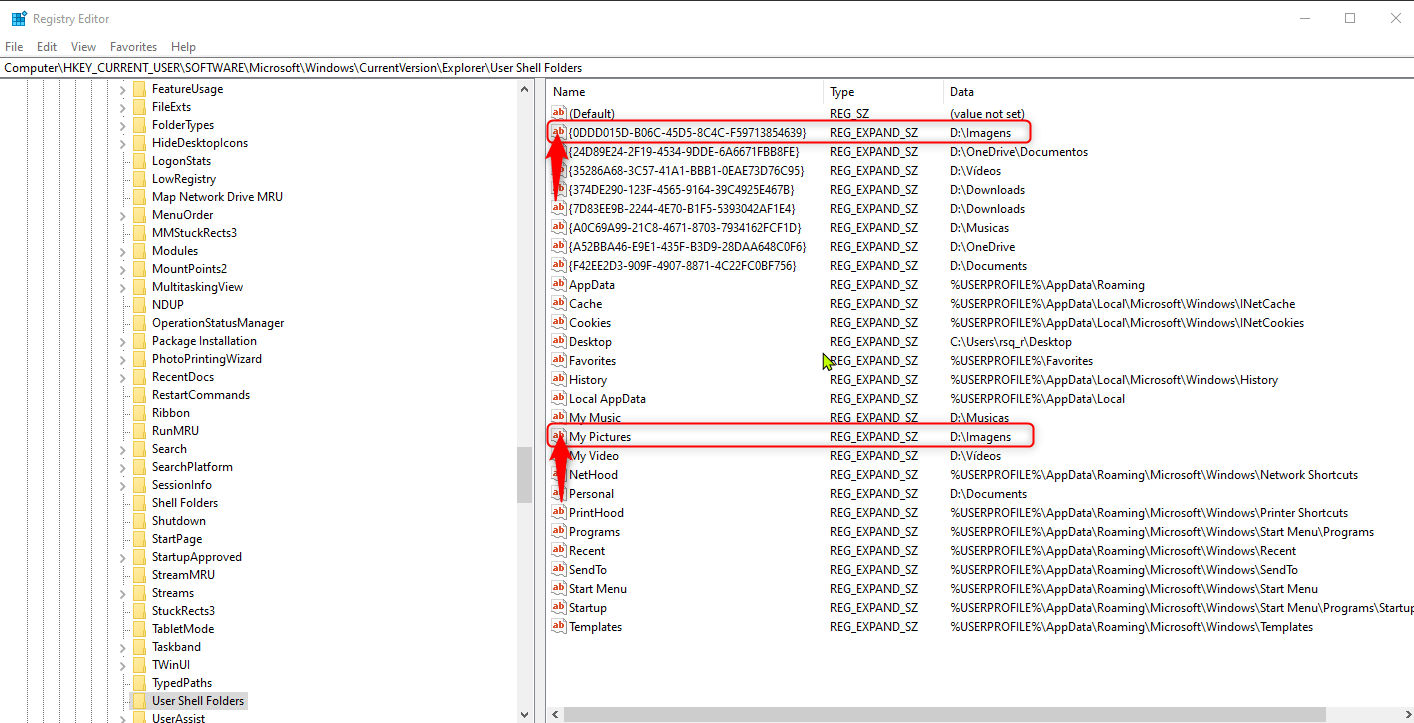Click tree pane scroll down arrow
Viewport: 1414px width, 723px height.
525,714
